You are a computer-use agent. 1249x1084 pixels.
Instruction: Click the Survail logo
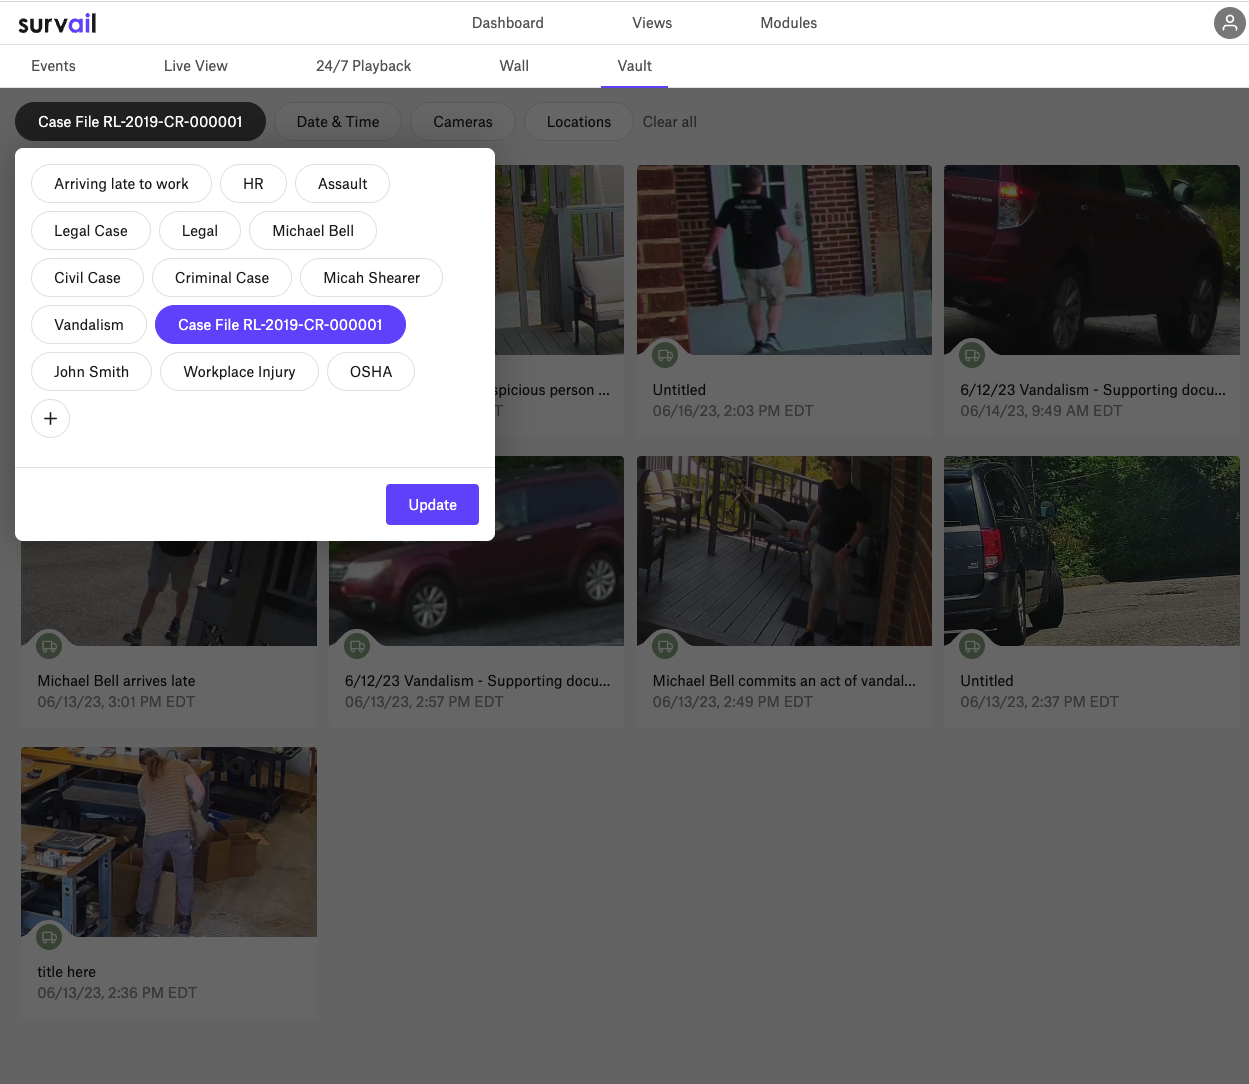[x=57, y=22]
